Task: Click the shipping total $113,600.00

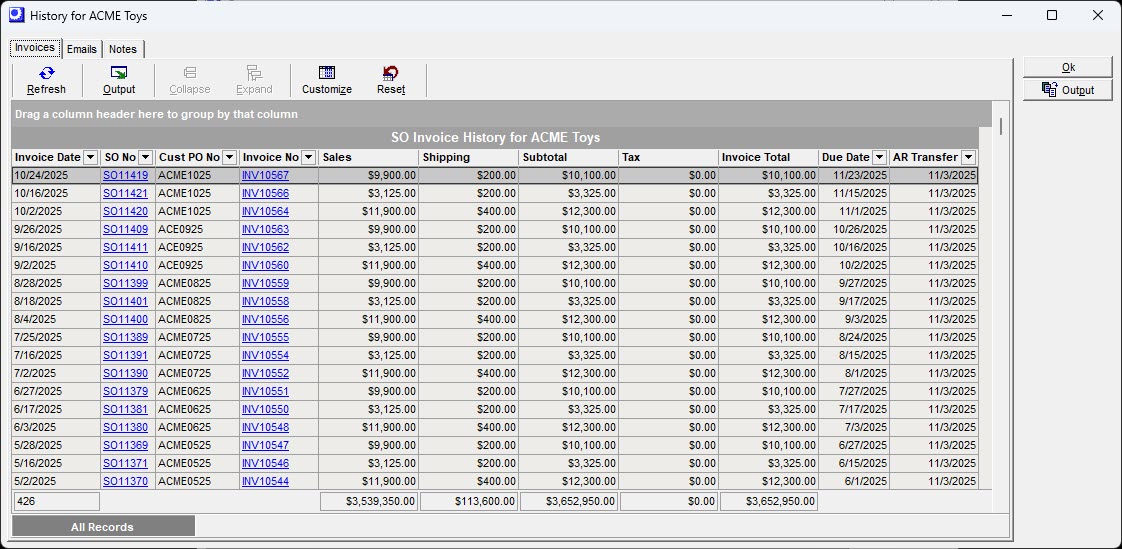Action: pos(469,502)
